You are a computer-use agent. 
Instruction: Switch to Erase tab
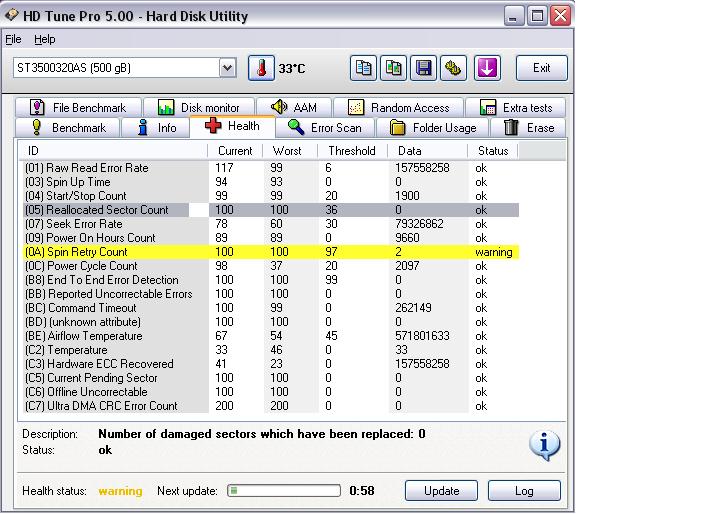click(x=528, y=128)
